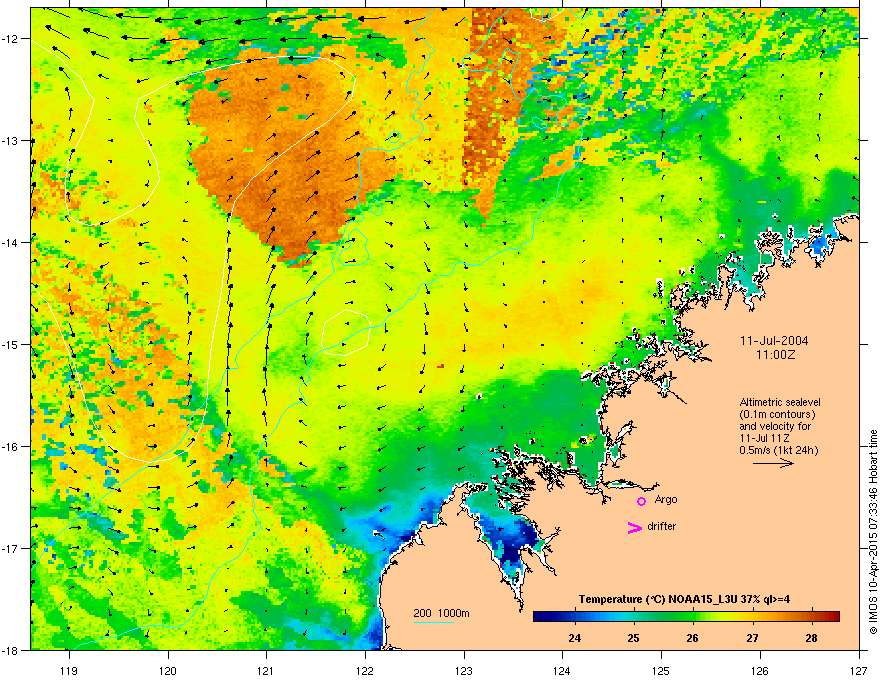
Task: Click the '25' temperature scale value
Action: click(634, 638)
